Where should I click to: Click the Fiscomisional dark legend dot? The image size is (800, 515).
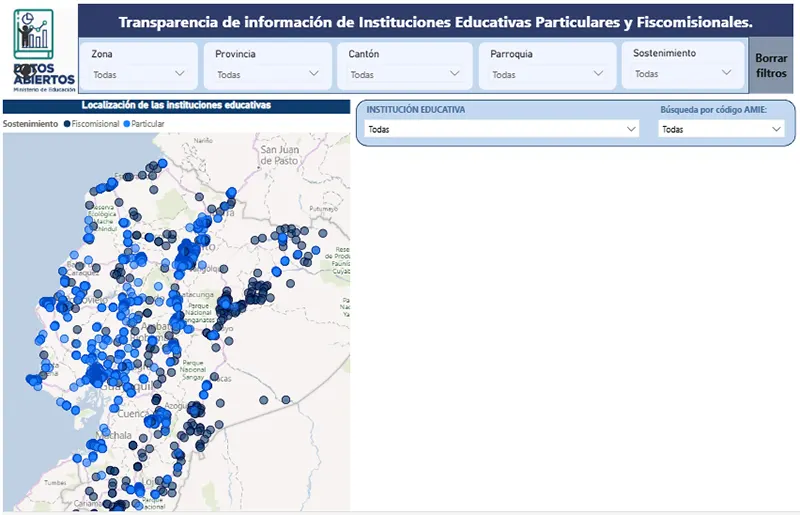pos(67,124)
